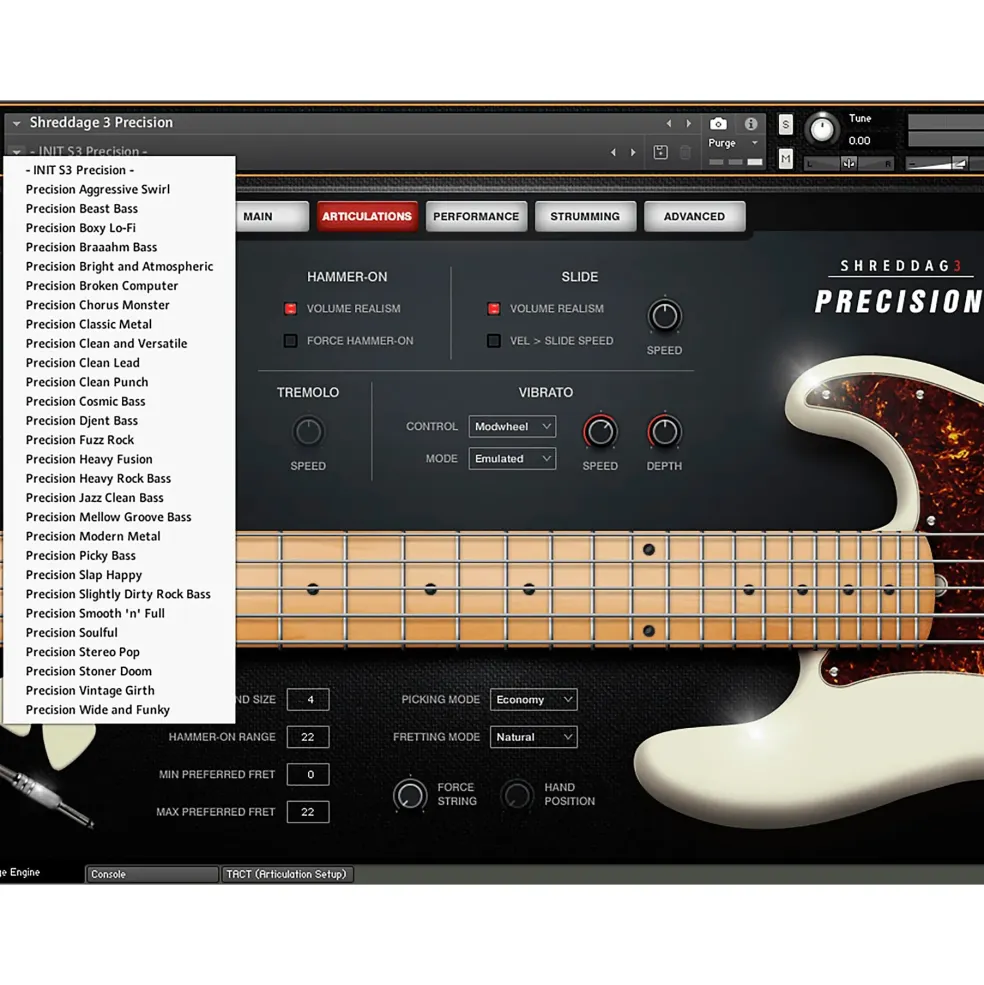984x985 pixels.
Task: Click the hand size value field 4
Action: coord(308,699)
